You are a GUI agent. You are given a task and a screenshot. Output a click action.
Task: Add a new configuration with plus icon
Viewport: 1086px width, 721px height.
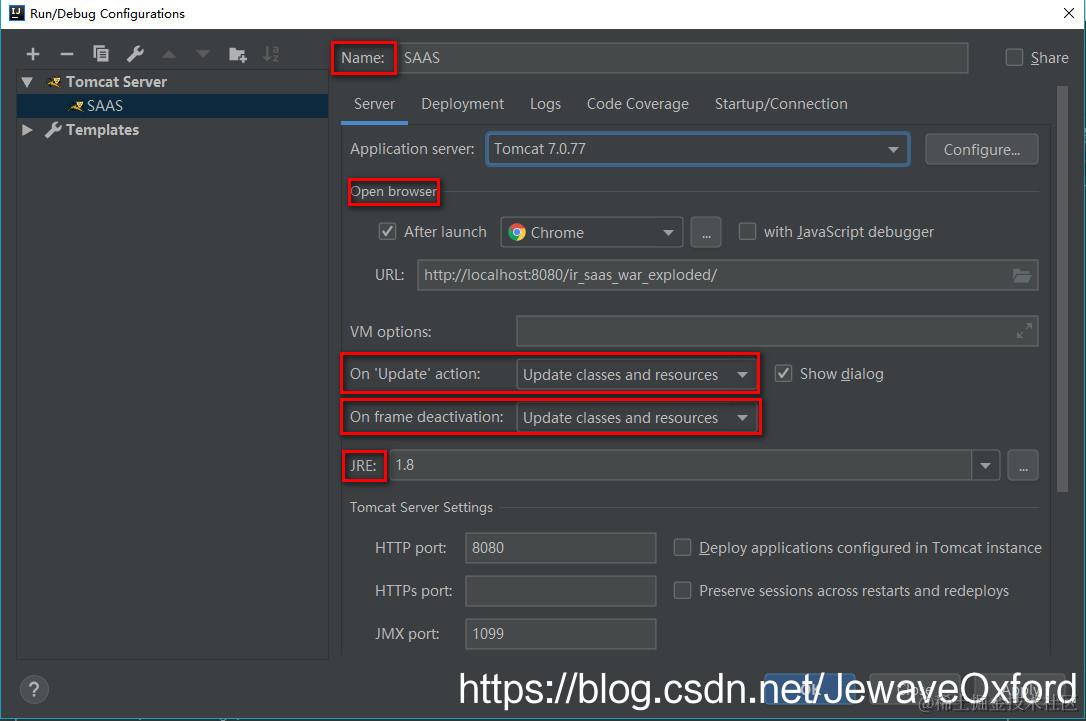coord(33,54)
